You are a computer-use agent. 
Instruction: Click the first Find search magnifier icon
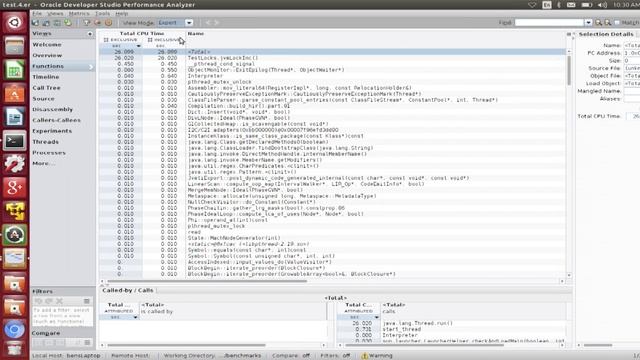click(x=598, y=23)
